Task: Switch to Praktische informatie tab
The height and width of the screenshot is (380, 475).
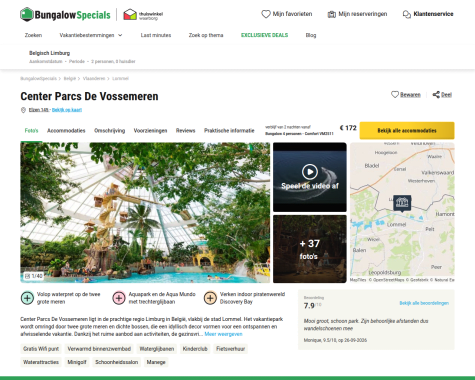Action: (x=229, y=131)
